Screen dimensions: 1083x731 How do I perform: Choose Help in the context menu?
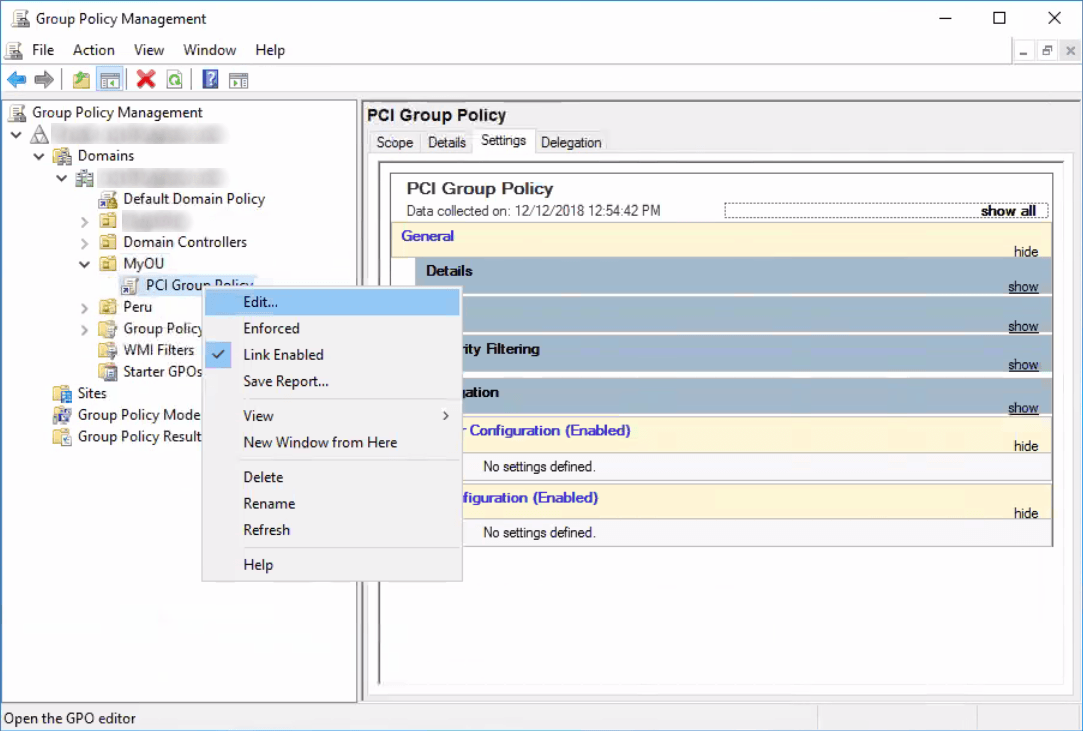tap(333, 564)
